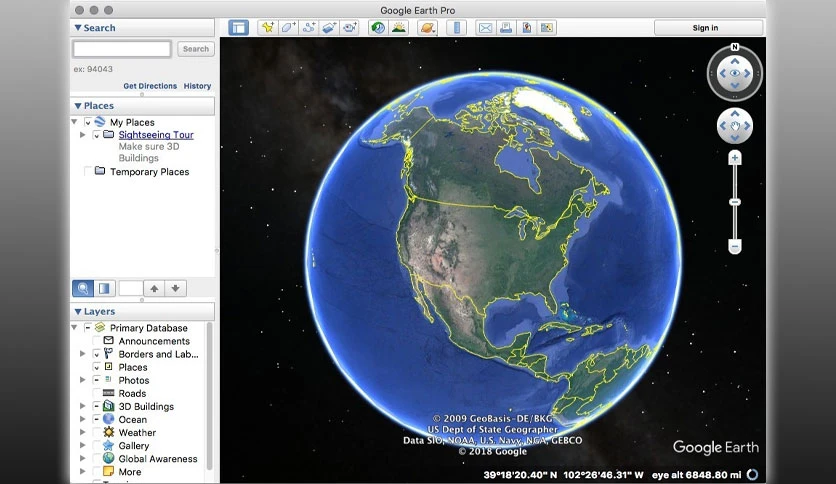
Task: Click the Record a Tour icon
Action: (349, 28)
